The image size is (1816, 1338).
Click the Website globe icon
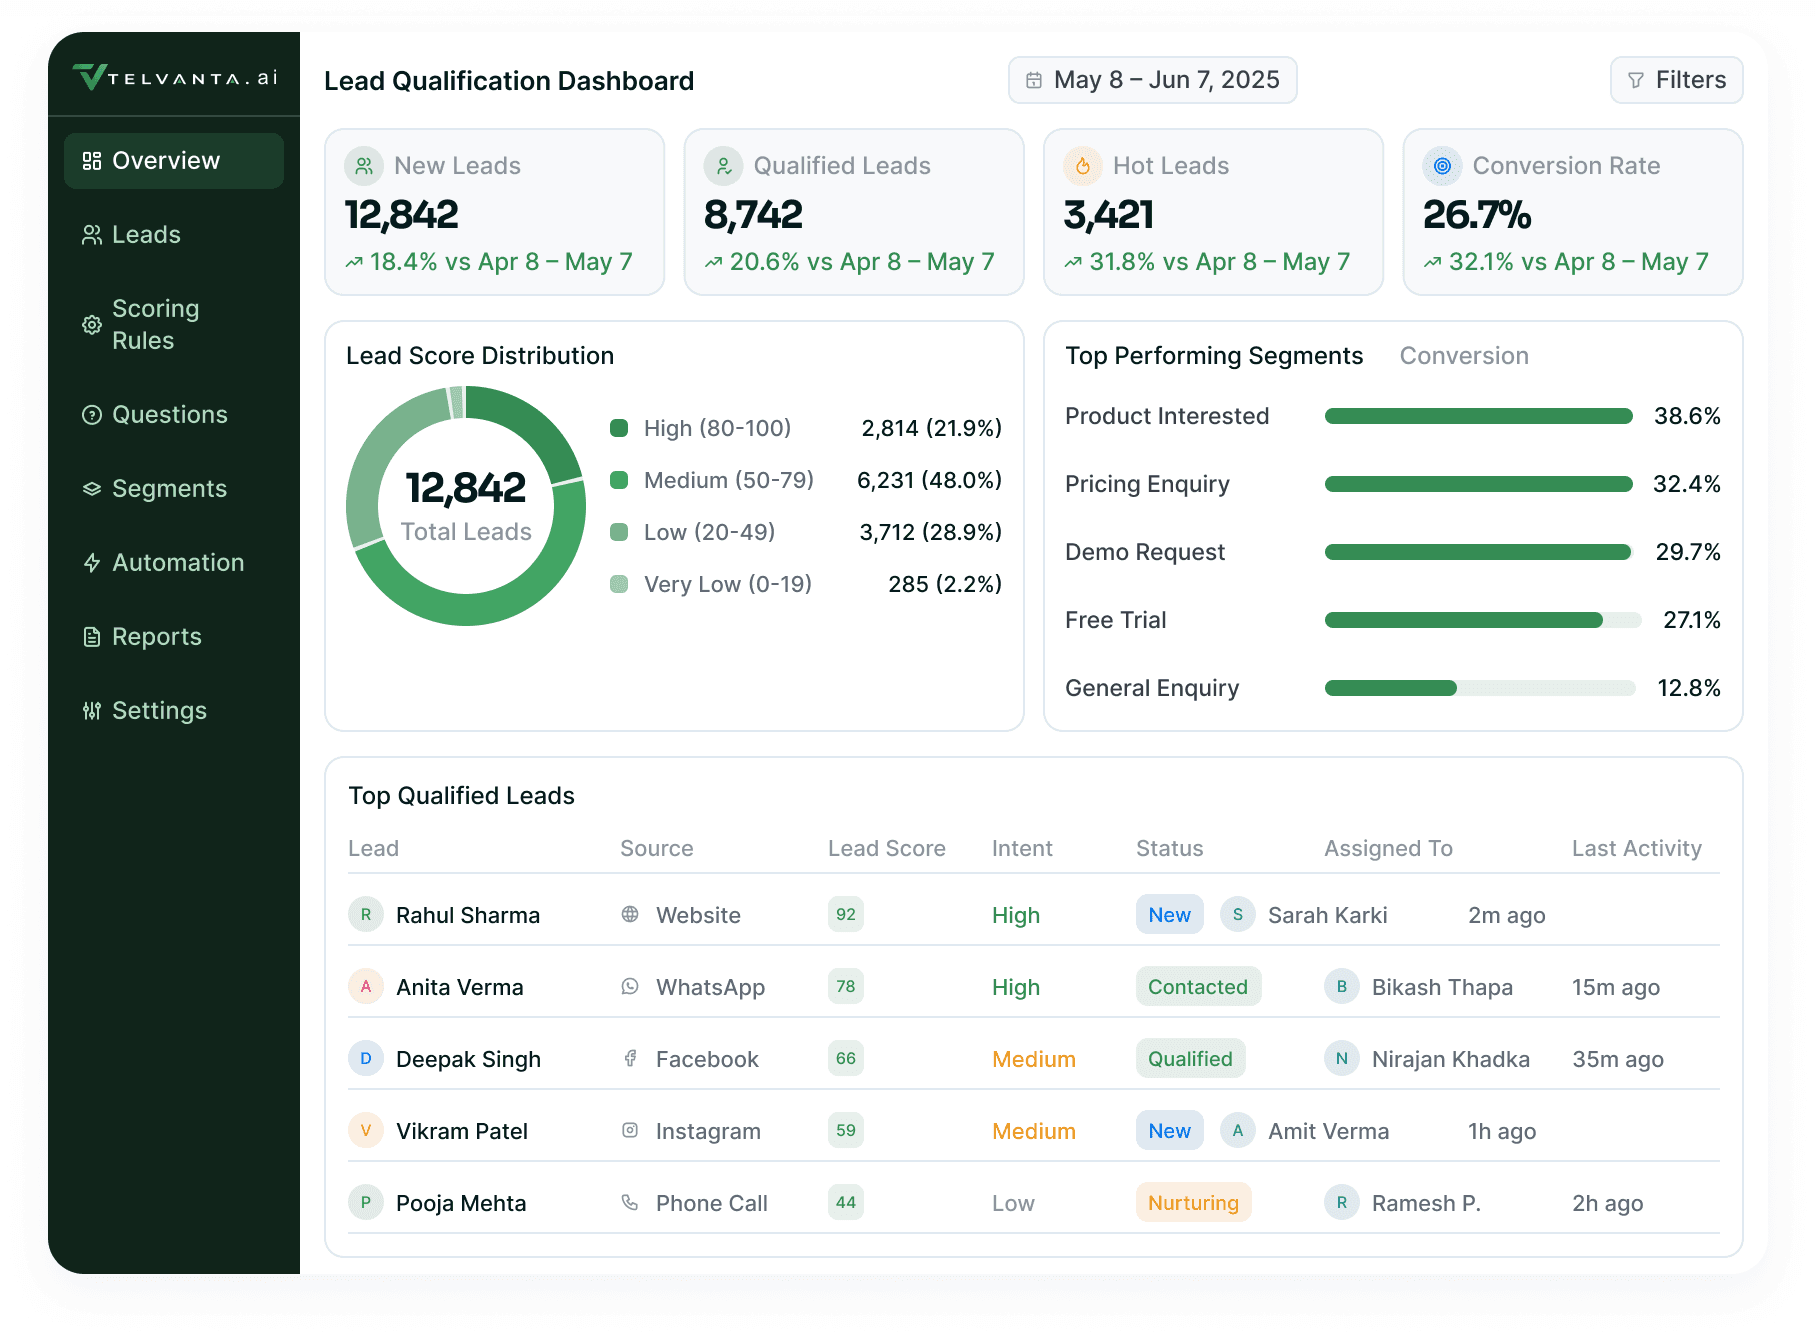click(630, 914)
